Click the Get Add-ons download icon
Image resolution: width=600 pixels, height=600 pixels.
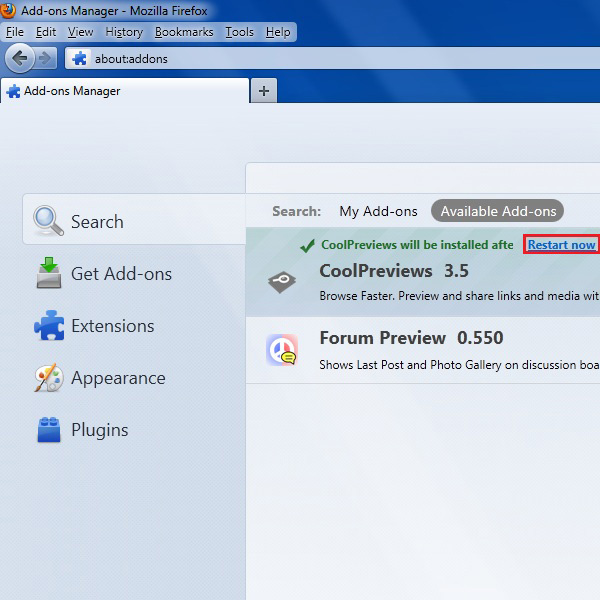pyautogui.click(x=49, y=272)
